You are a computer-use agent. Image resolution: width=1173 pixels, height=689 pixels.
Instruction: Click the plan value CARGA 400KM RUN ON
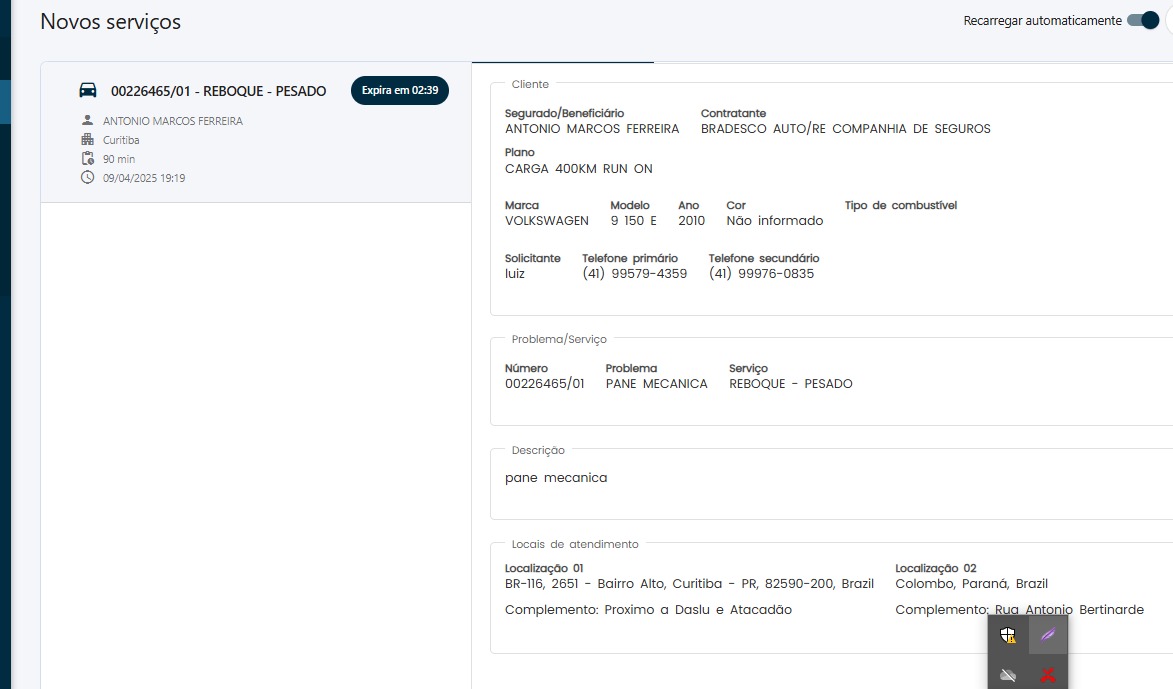(578, 169)
